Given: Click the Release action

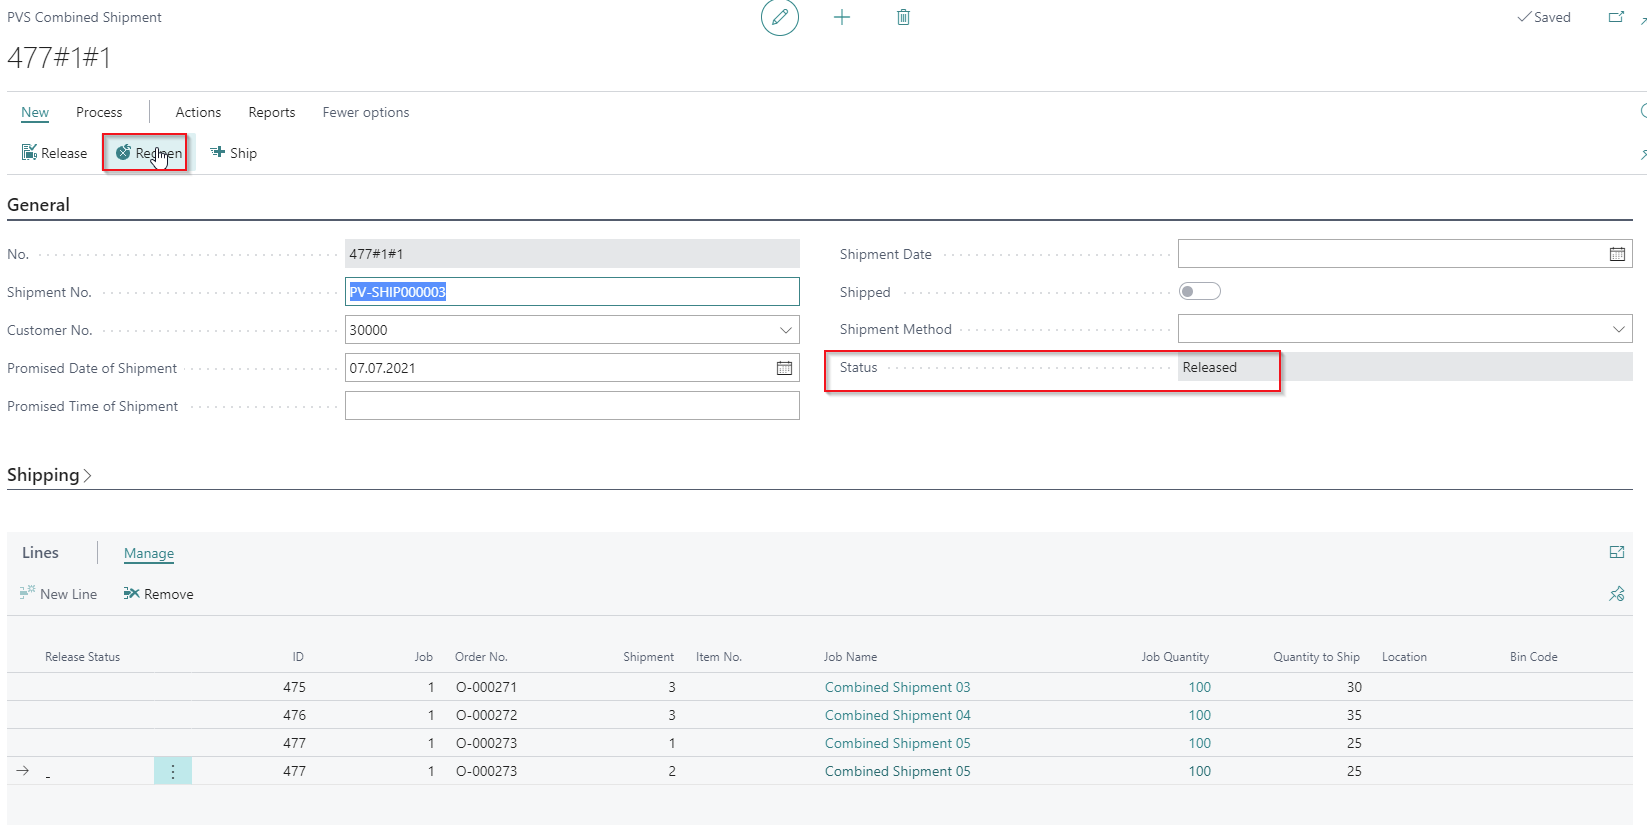Looking at the screenshot, I should pos(55,153).
